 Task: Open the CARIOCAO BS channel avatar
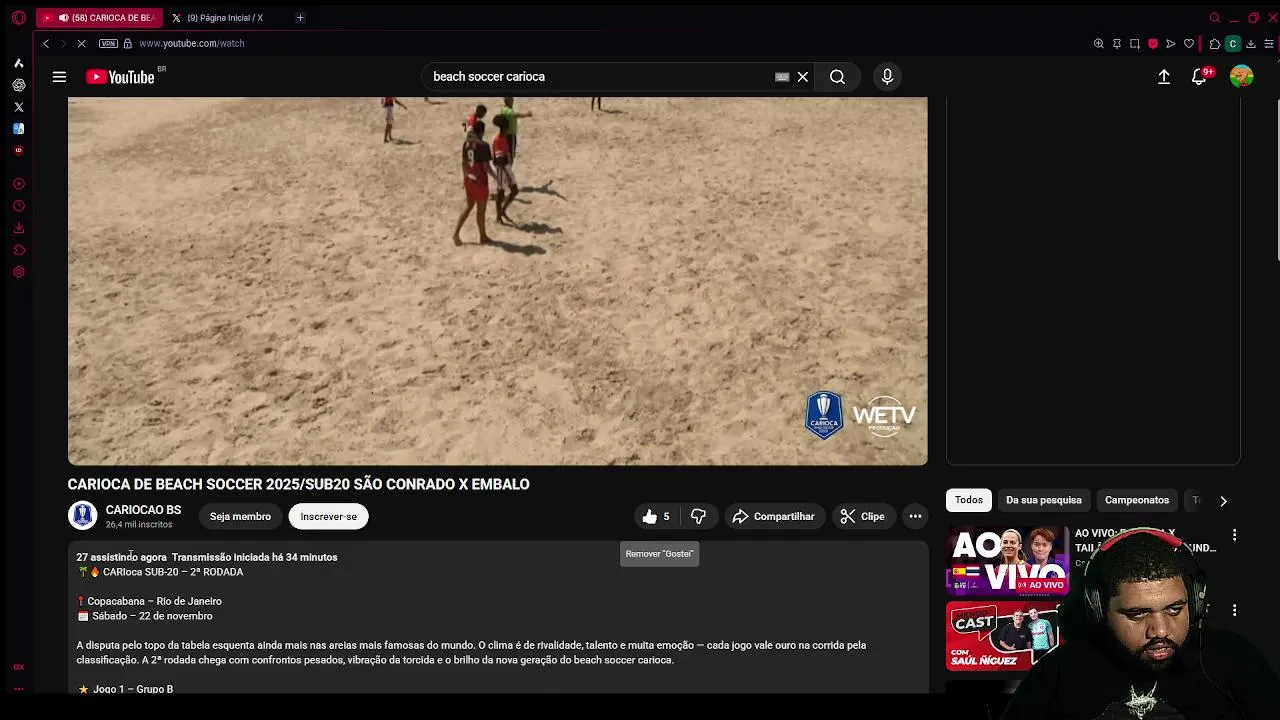[x=82, y=516]
